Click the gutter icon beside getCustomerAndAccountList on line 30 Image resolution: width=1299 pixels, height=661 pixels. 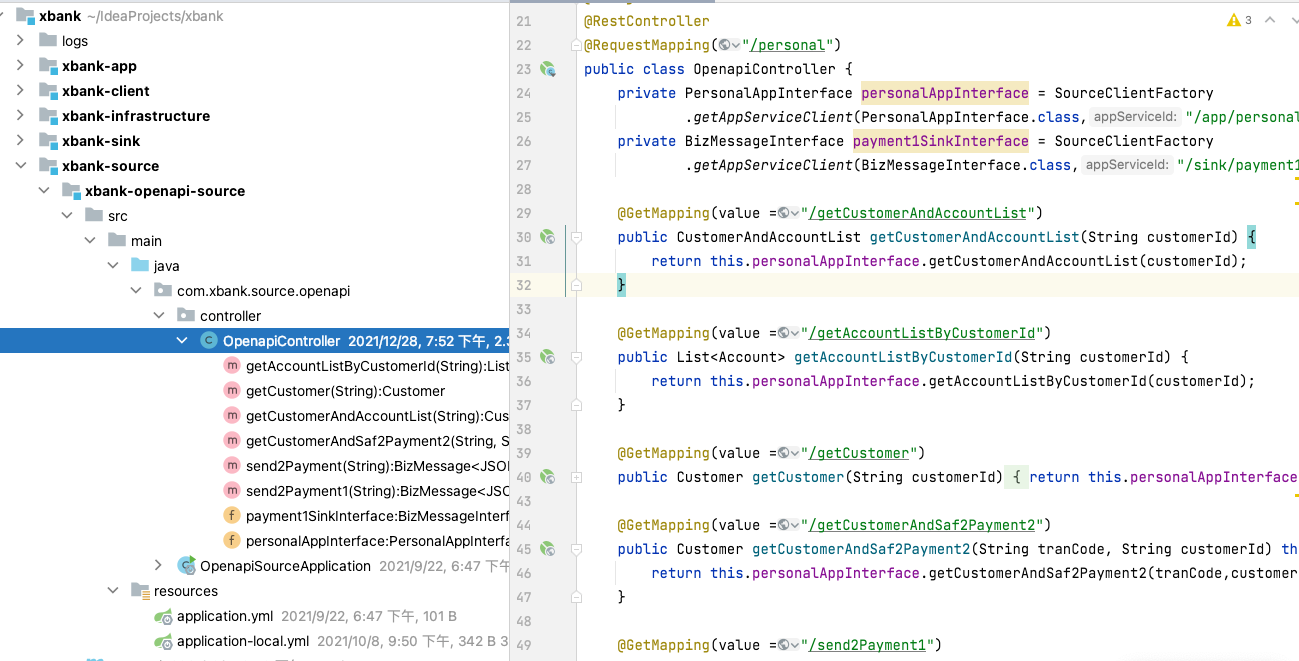tap(547, 237)
